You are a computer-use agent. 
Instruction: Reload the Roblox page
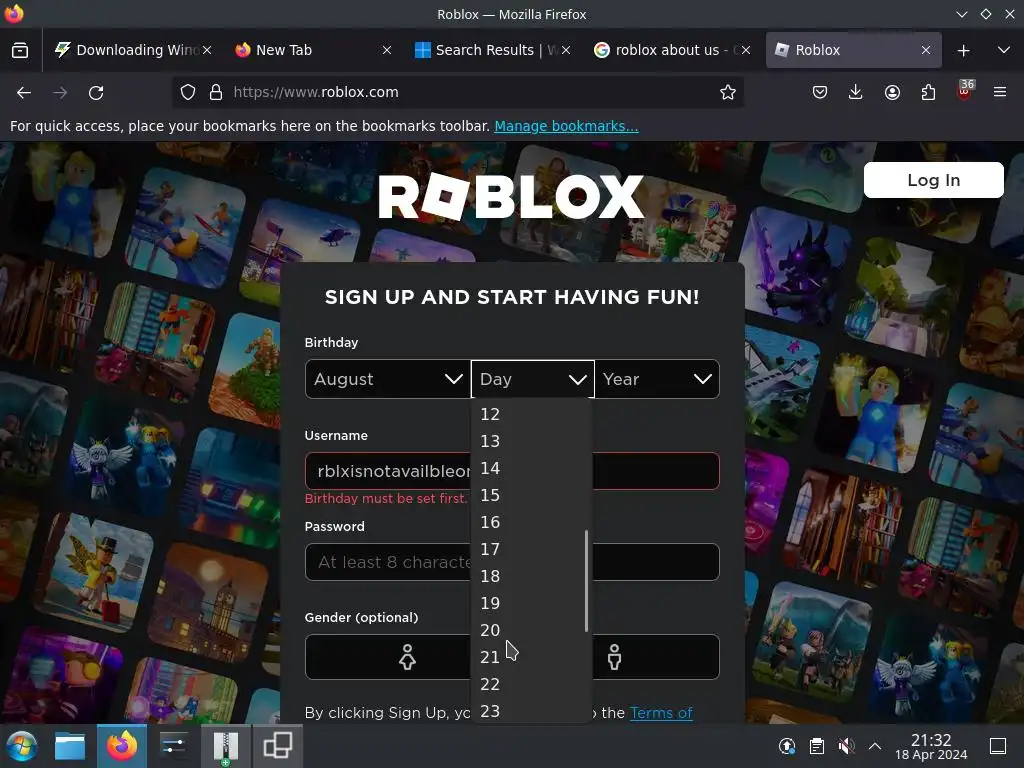click(x=96, y=93)
